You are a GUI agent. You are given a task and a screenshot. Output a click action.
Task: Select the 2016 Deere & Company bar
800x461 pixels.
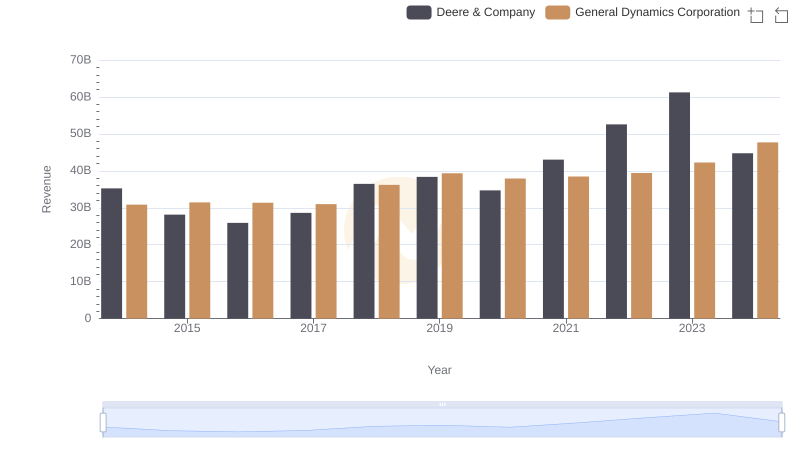238,271
